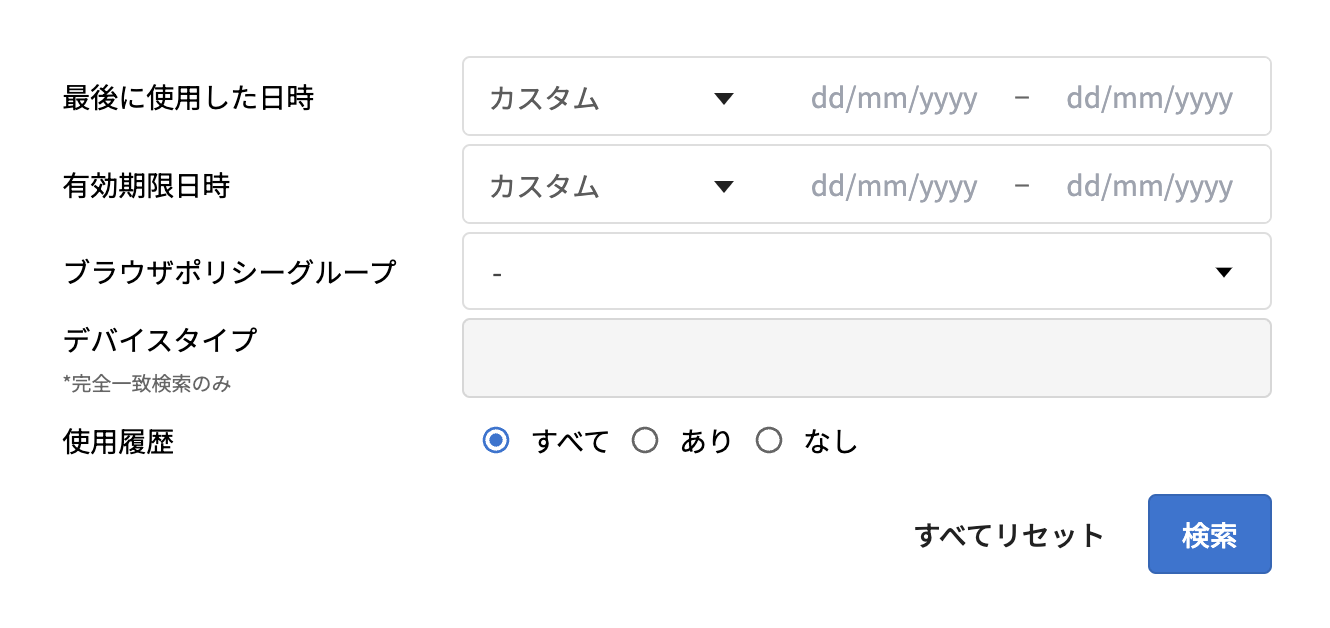
Task: Click the カスタム label text in the top selector
Action: tap(545, 96)
